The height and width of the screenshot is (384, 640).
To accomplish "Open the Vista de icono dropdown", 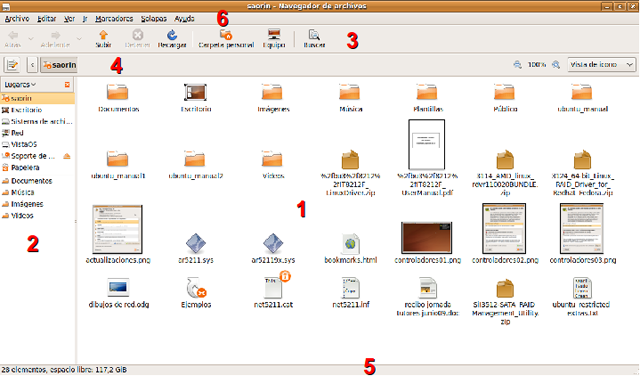I will [x=602, y=64].
